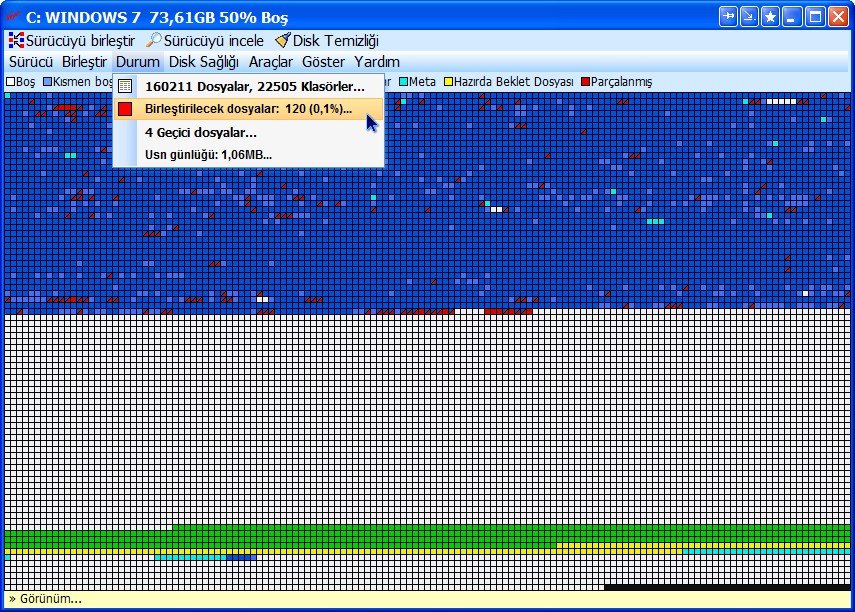This screenshot has width=855, height=612.
Task: Open the Göster menu
Action: click(x=323, y=62)
